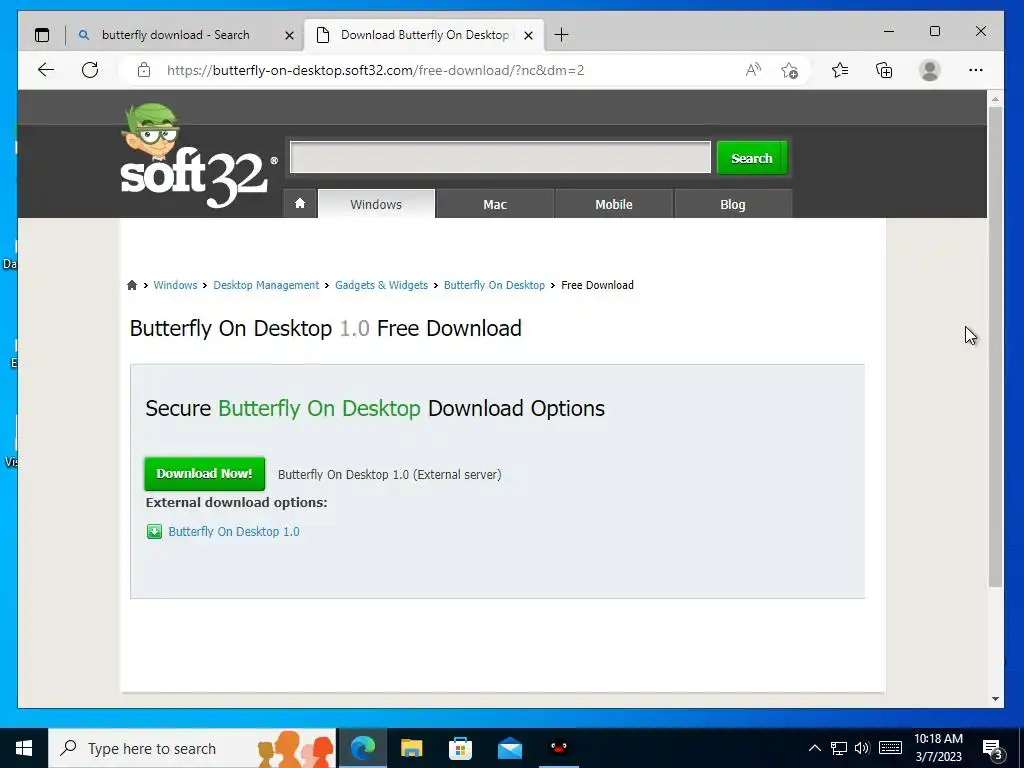Screen dimensions: 1024x768
Task: Open the Butterfly On Desktop 1.0 external link
Action: click(x=234, y=532)
